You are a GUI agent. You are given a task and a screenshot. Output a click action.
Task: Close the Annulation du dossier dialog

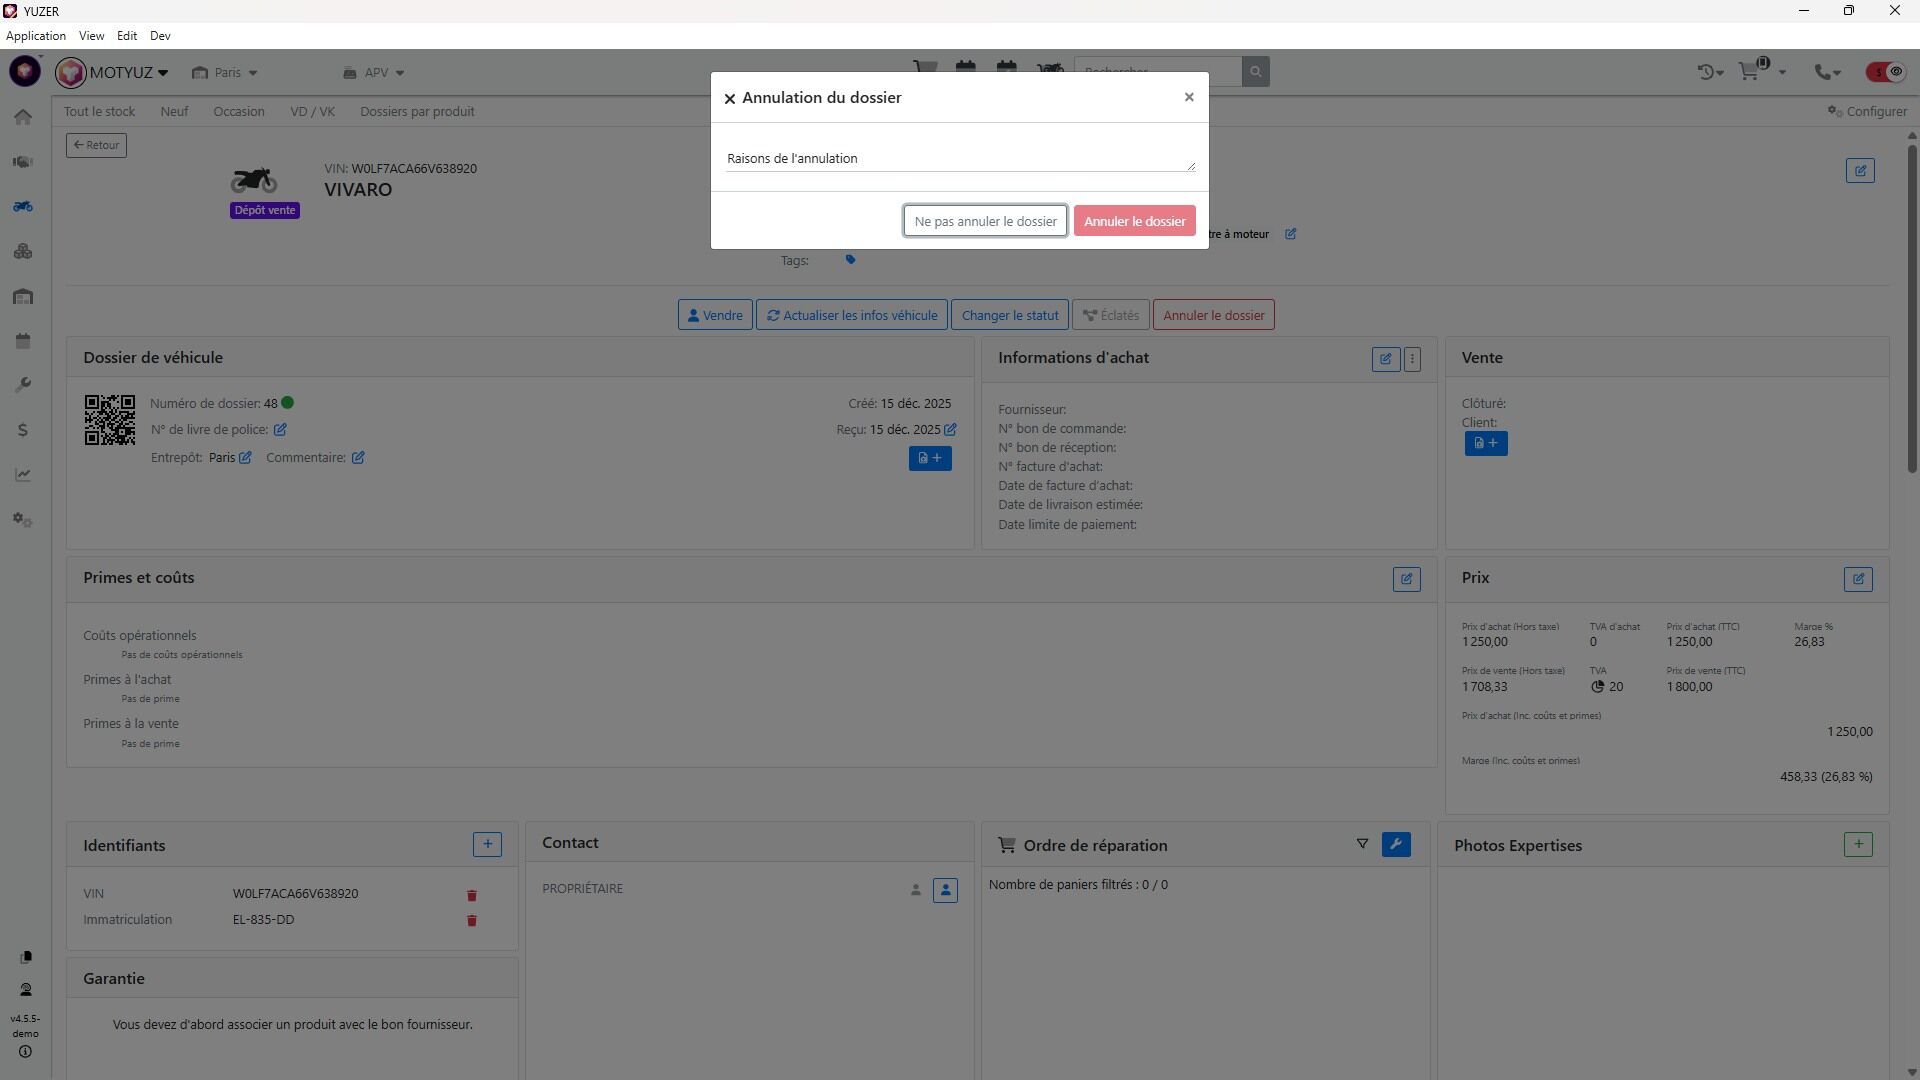pos(1188,97)
